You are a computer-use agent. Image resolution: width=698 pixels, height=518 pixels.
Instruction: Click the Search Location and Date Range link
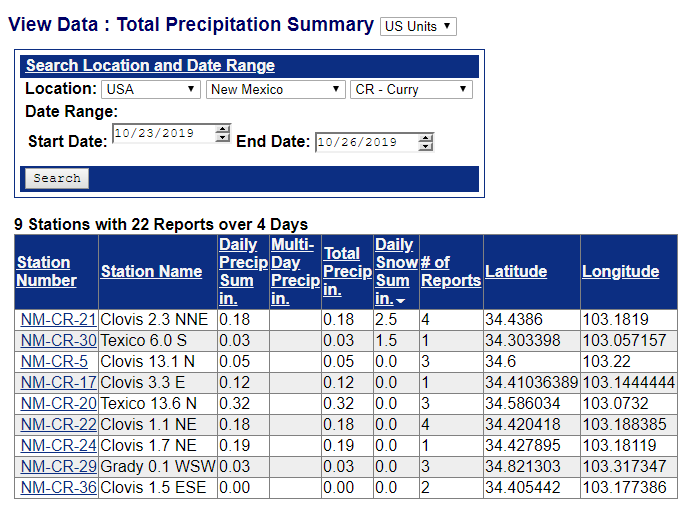[x=150, y=65]
